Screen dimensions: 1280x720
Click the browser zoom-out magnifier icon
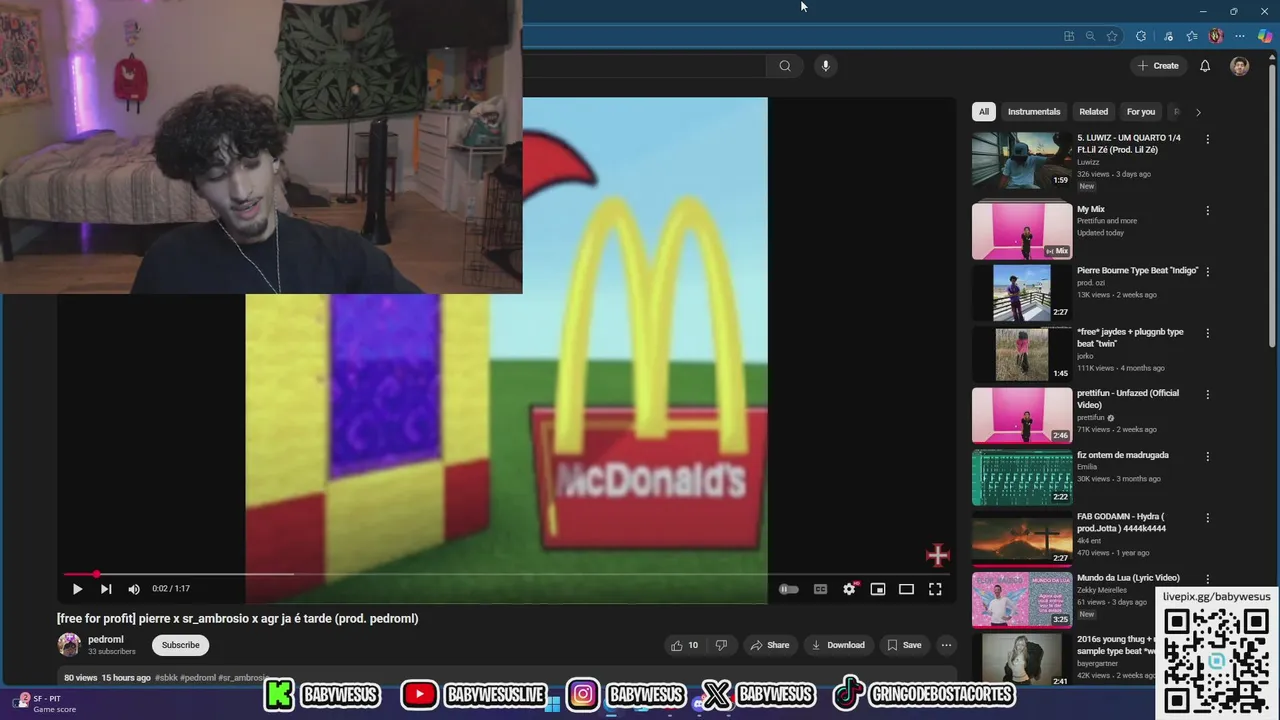pyautogui.click(x=1091, y=36)
